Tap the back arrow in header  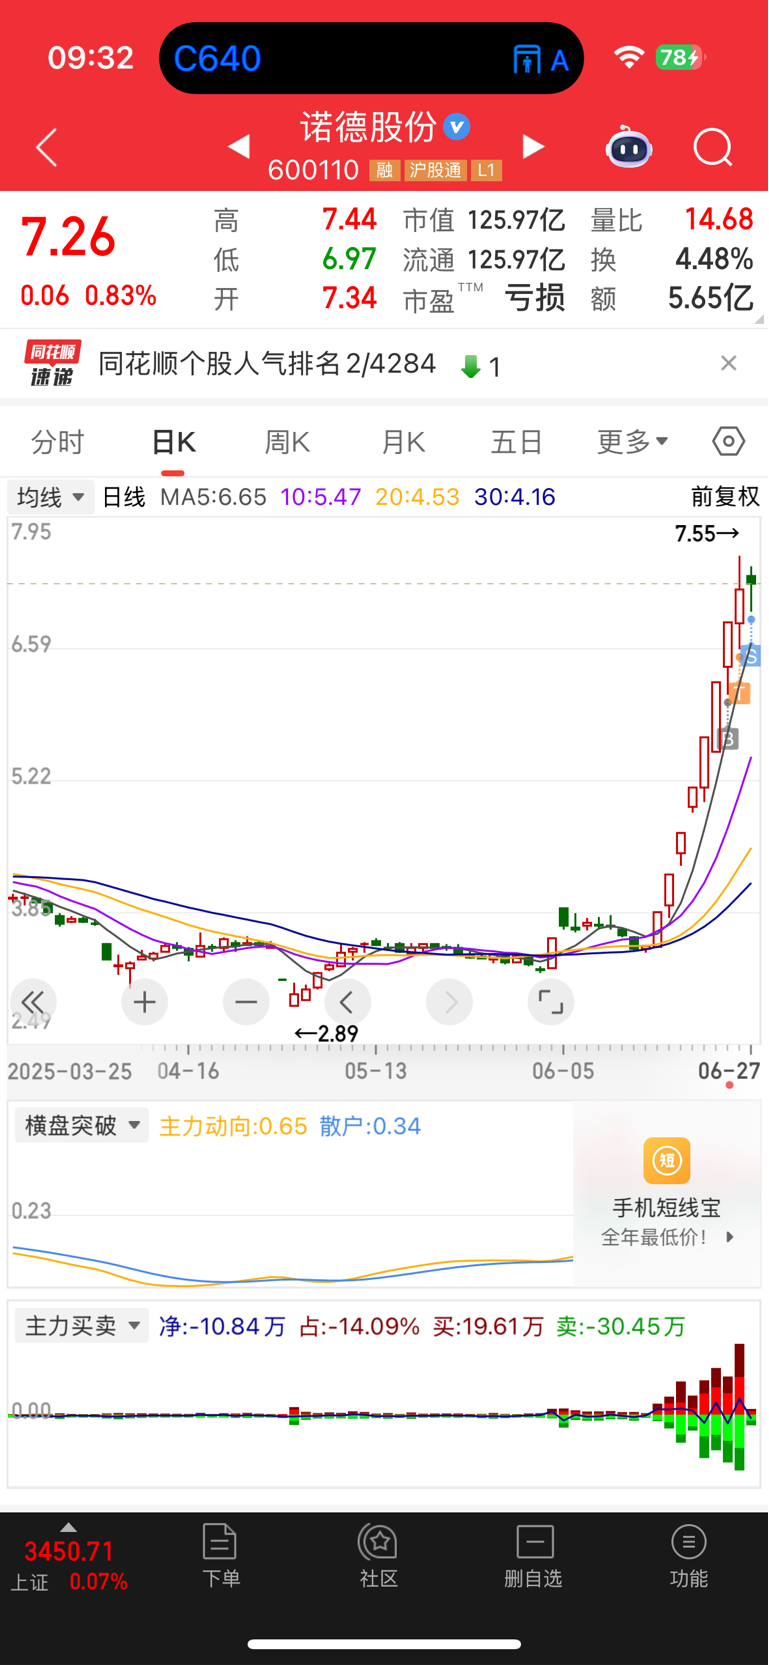coord(46,148)
